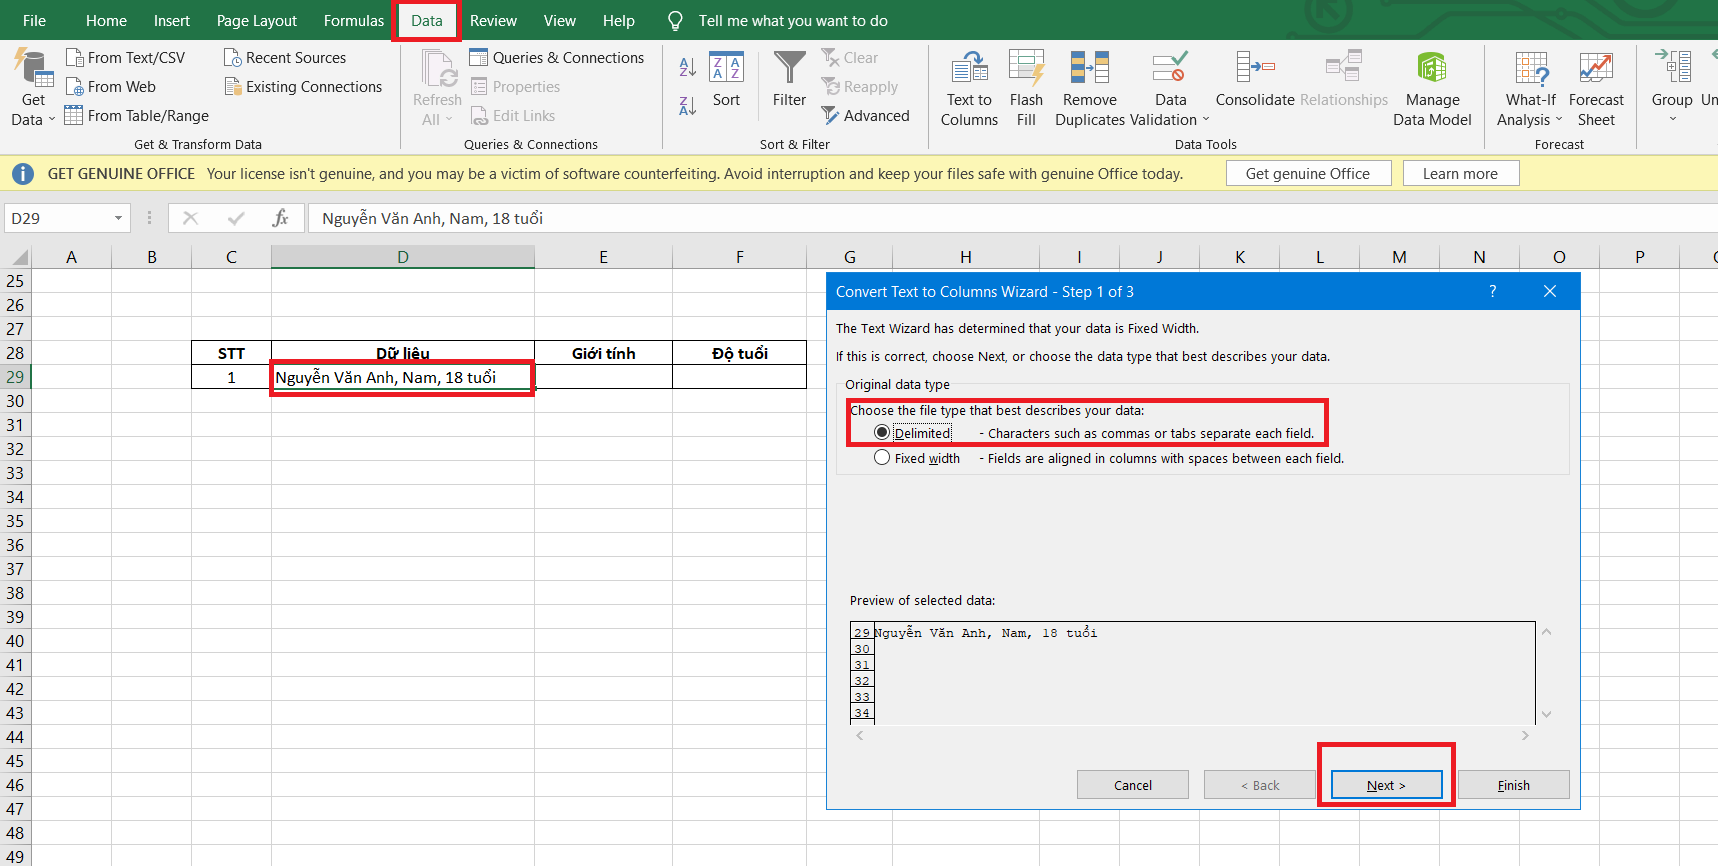Expand What-If Analysis dropdown arrow

pos(1559,120)
